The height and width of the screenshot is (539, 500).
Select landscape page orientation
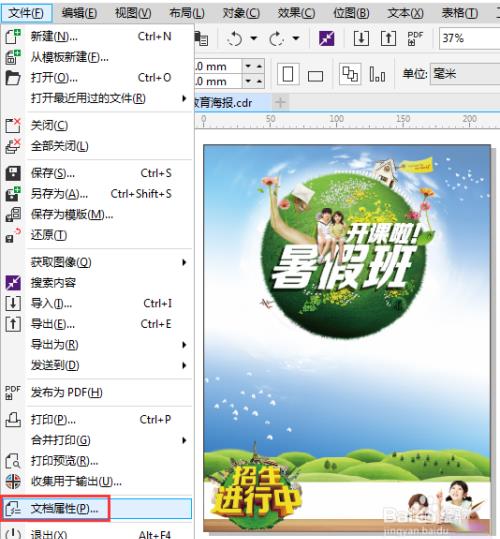(315, 75)
